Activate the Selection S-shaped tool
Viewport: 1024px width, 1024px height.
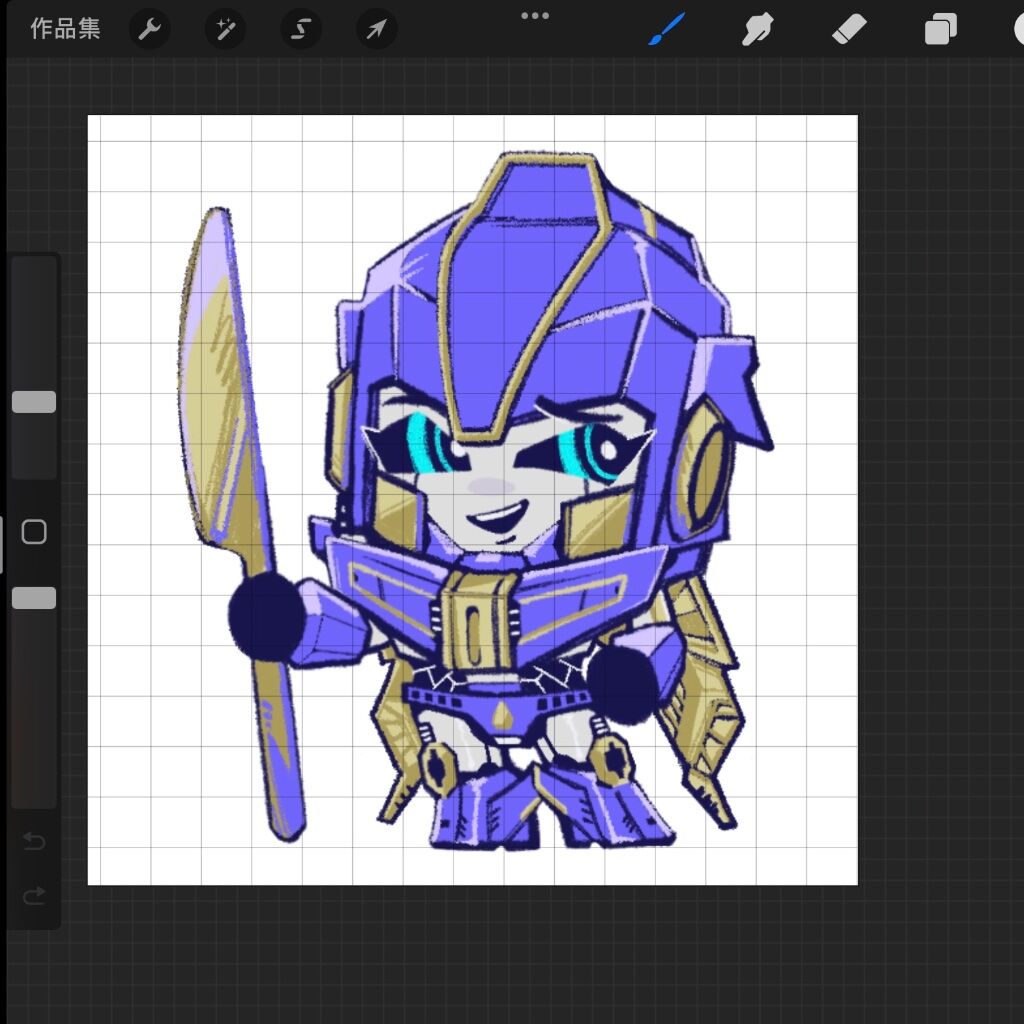pos(300,29)
